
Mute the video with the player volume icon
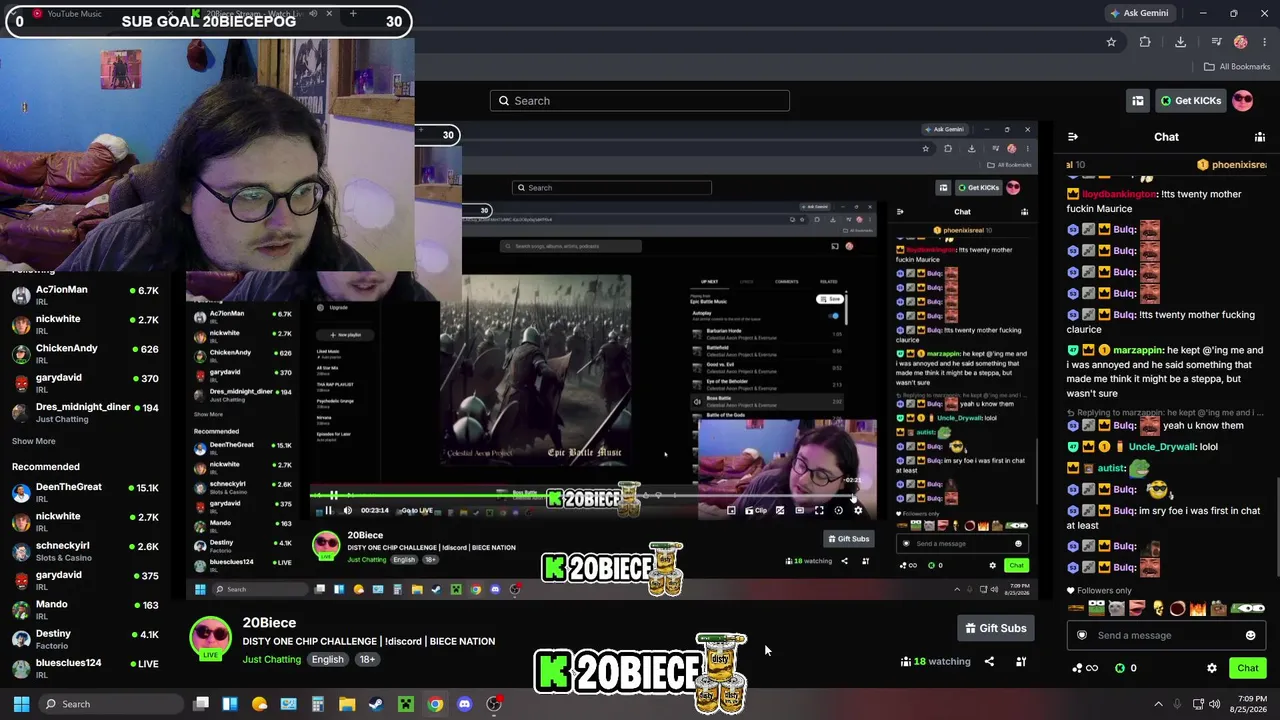(x=347, y=510)
